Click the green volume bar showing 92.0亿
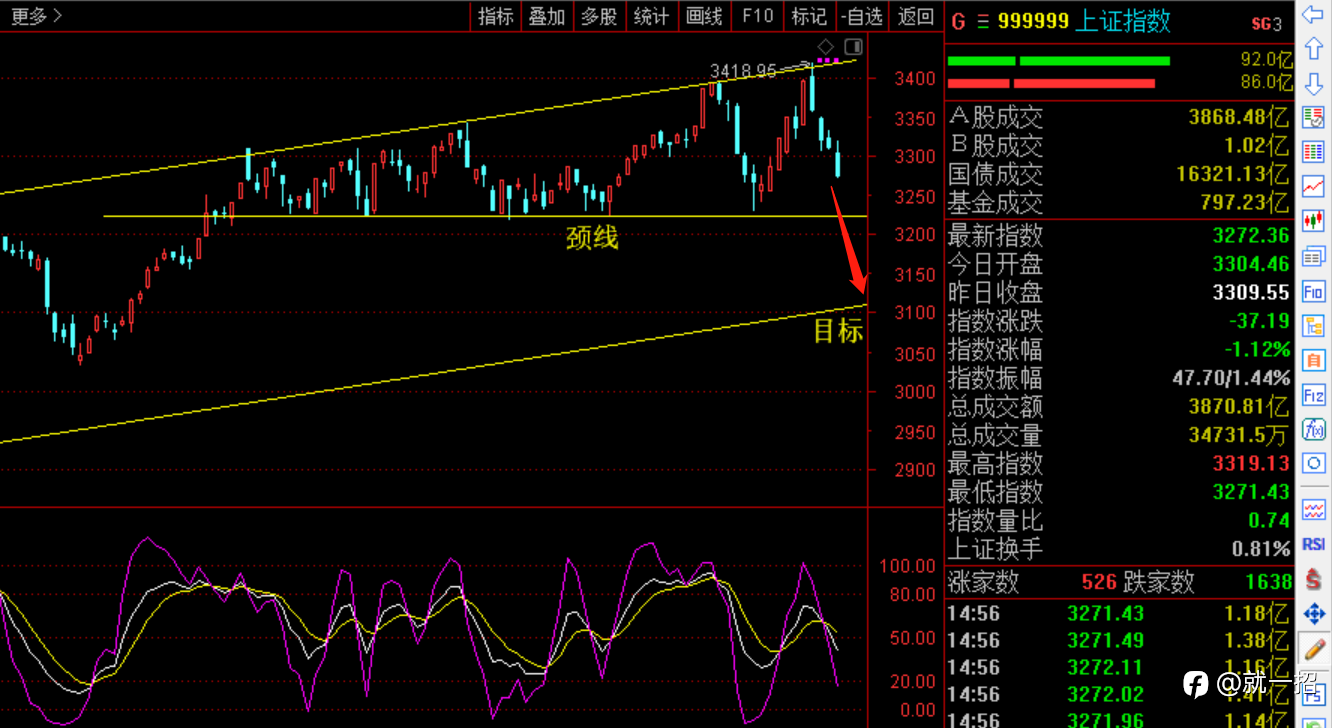 pyautogui.click(x=1058, y=61)
